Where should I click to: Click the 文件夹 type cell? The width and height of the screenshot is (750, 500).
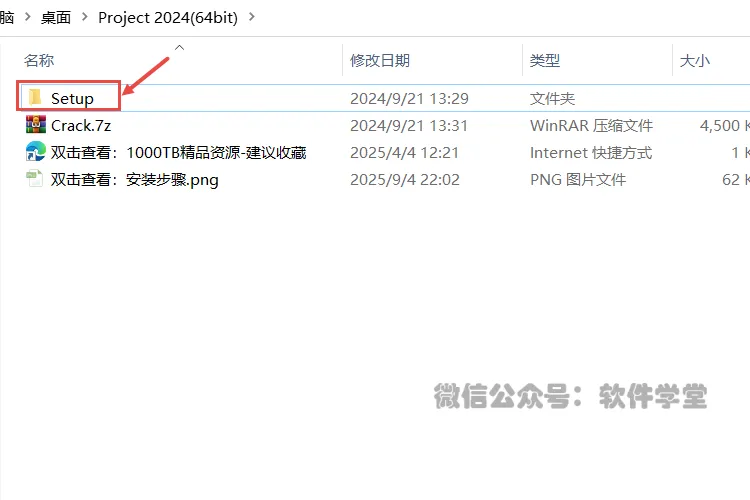click(x=552, y=99)
